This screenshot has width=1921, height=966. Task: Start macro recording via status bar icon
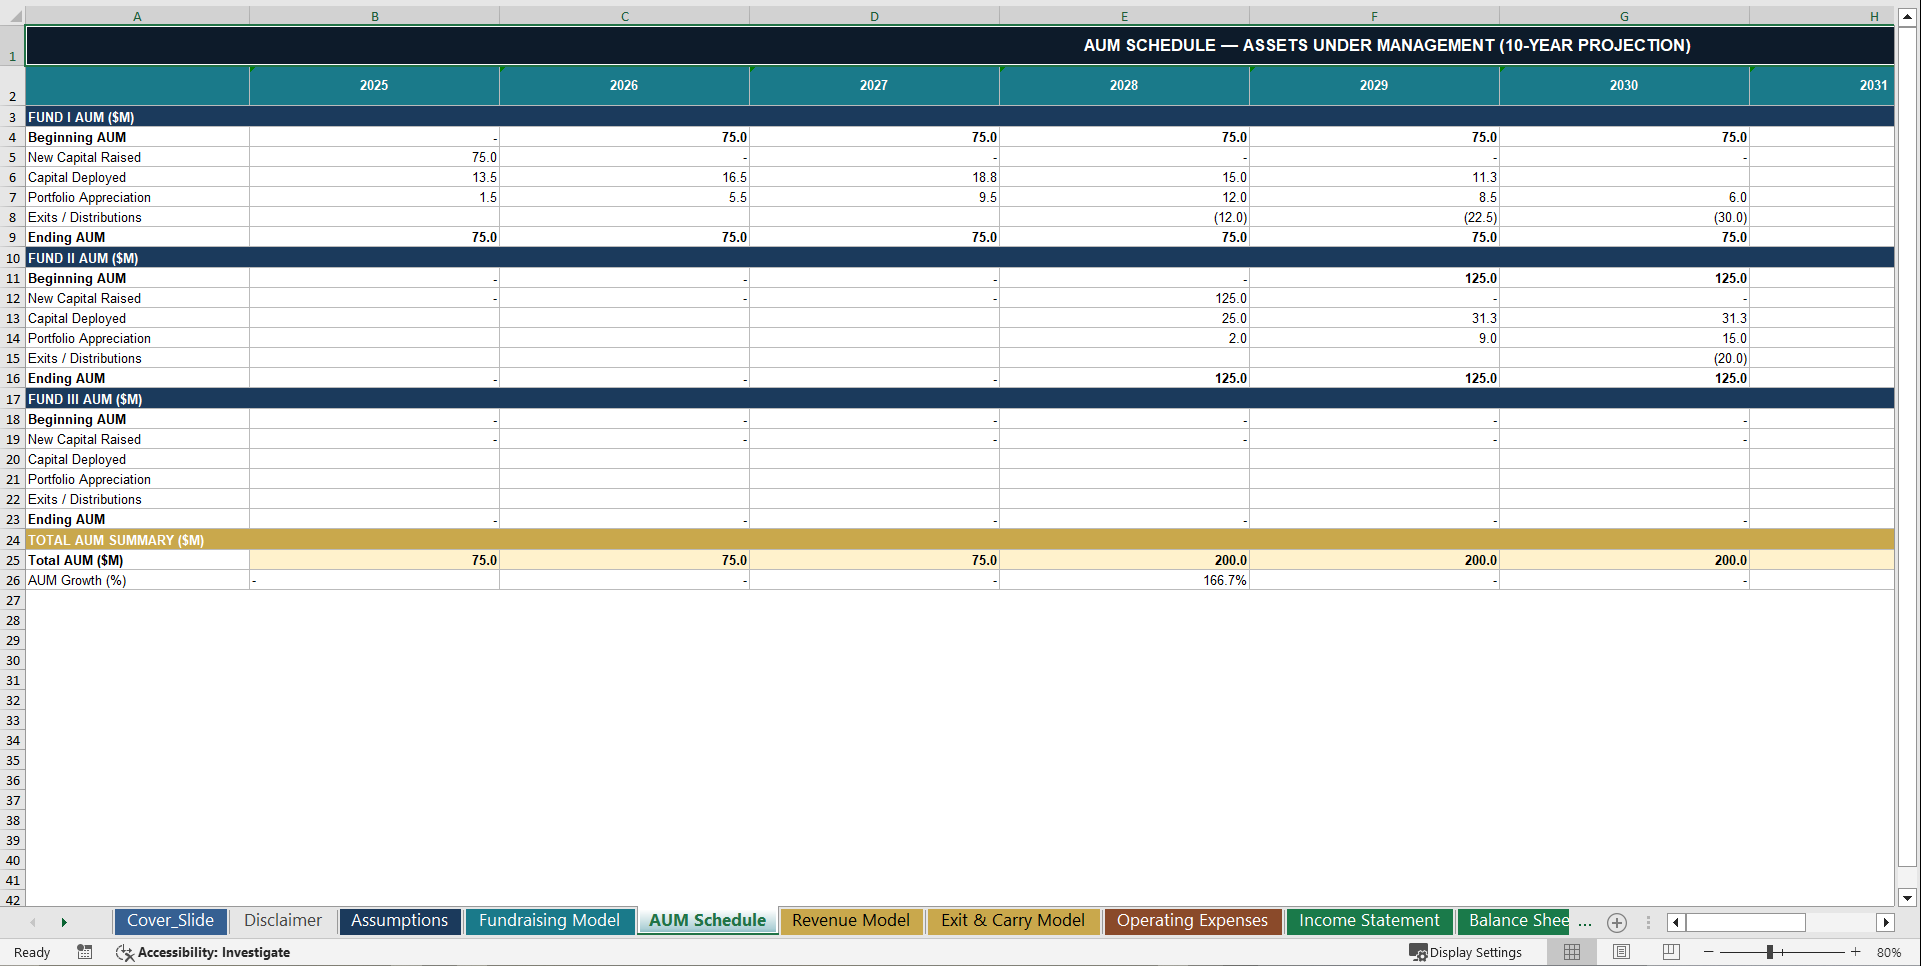[x=85, y=952]
